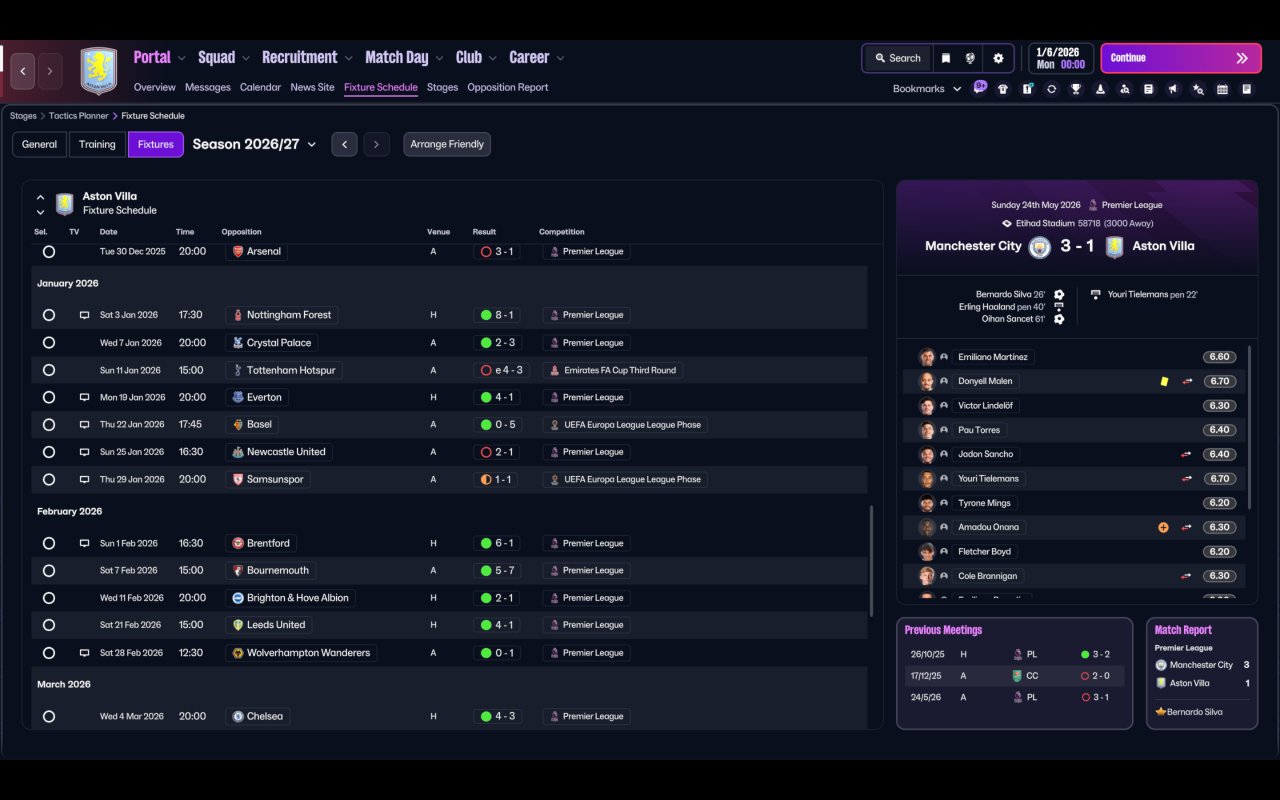
Task: Open the globe world icon in top bar
Action: 970,58
